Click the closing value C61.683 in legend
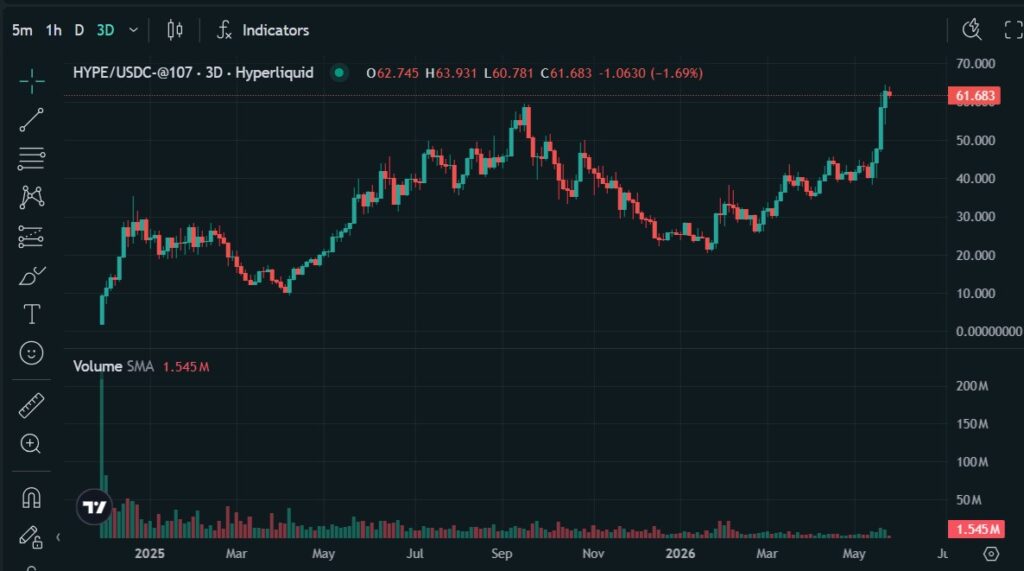Image resolution: width=1024 pixels, height=571 pixels. (566, 73)
